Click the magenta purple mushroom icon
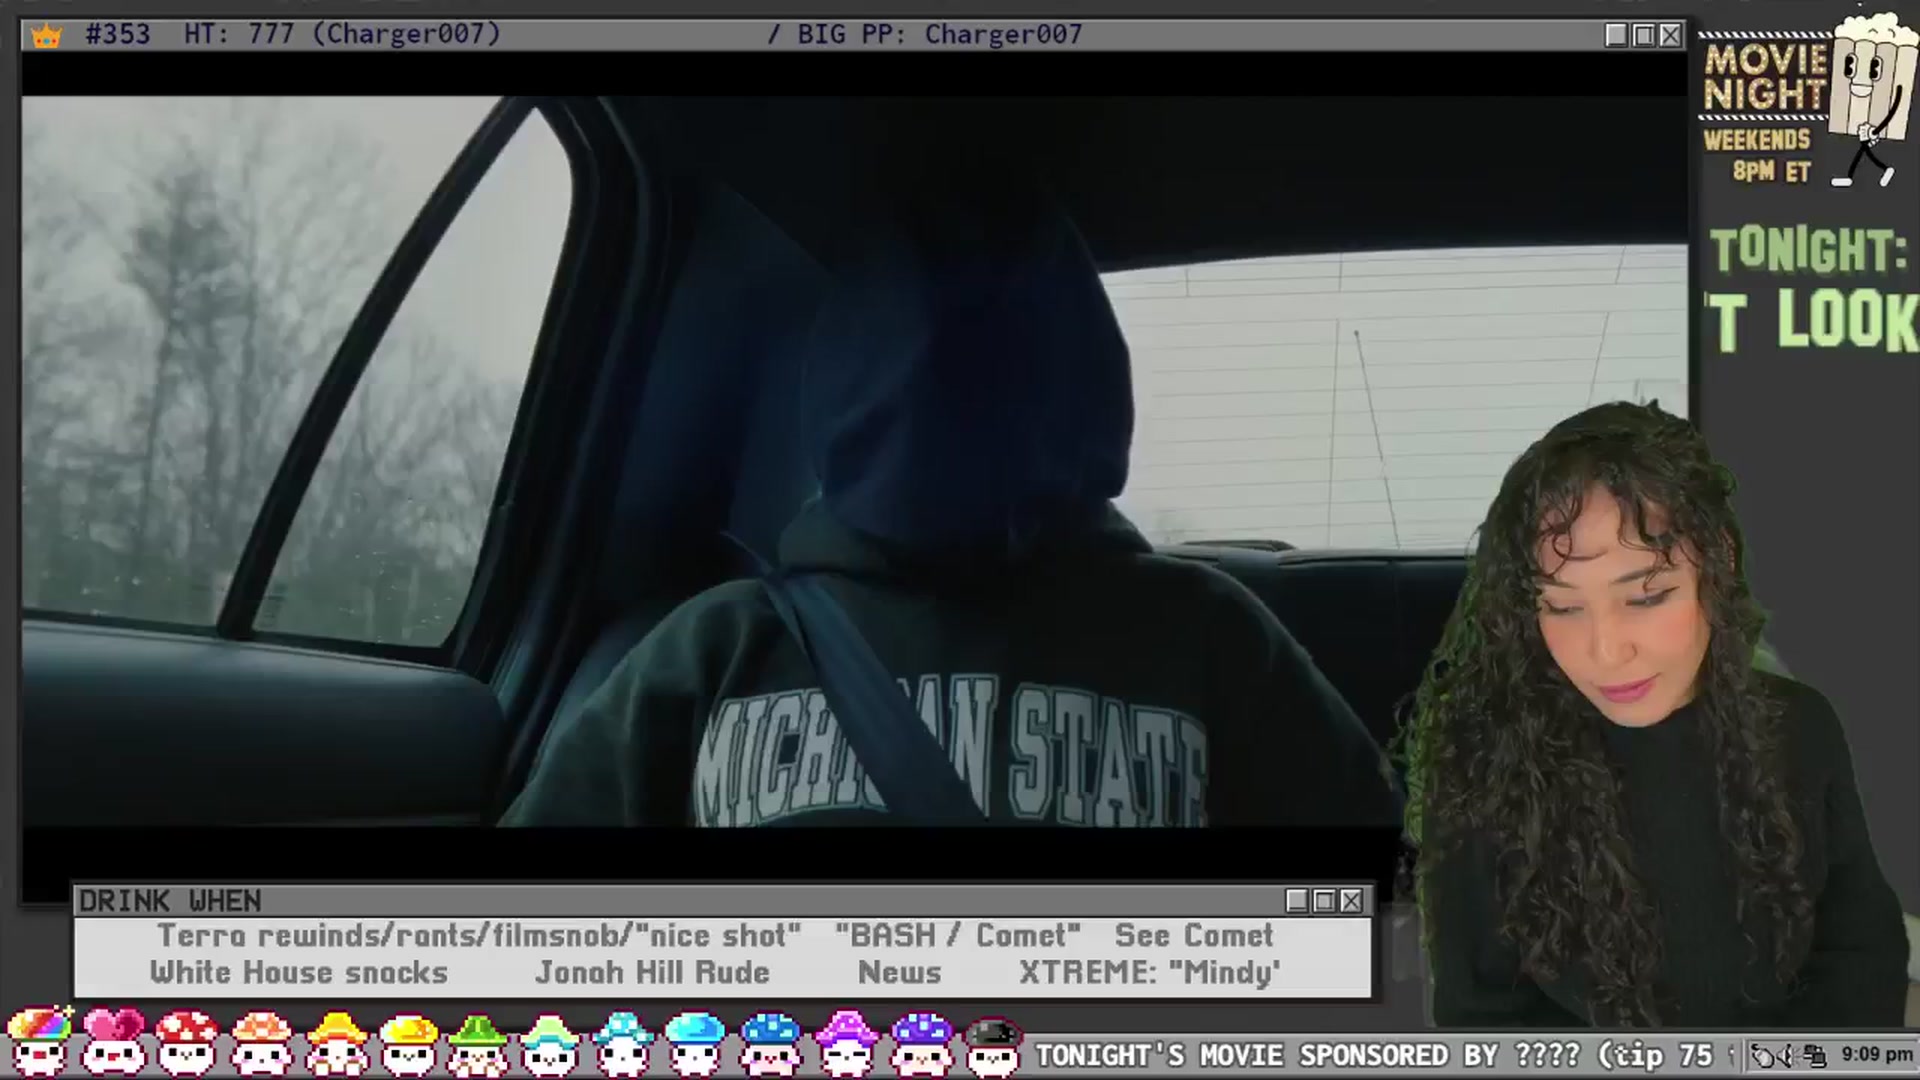This screenshot has width=1920, height=1080. pos(846,1042)
